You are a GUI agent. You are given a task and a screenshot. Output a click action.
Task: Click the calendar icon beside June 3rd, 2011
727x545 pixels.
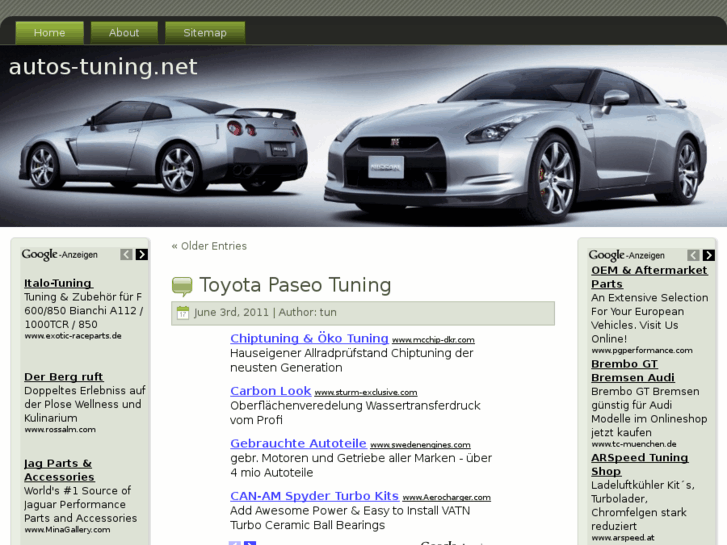[183, 313]
